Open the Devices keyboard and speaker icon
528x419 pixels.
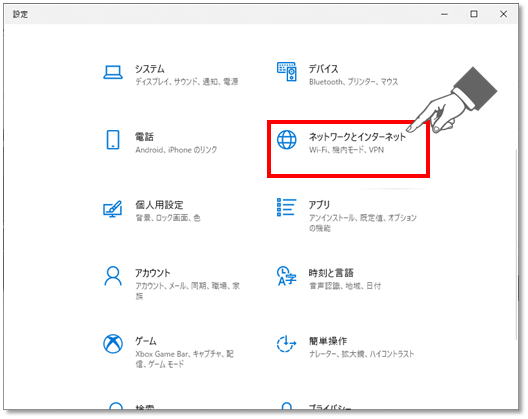coord(287,71)
